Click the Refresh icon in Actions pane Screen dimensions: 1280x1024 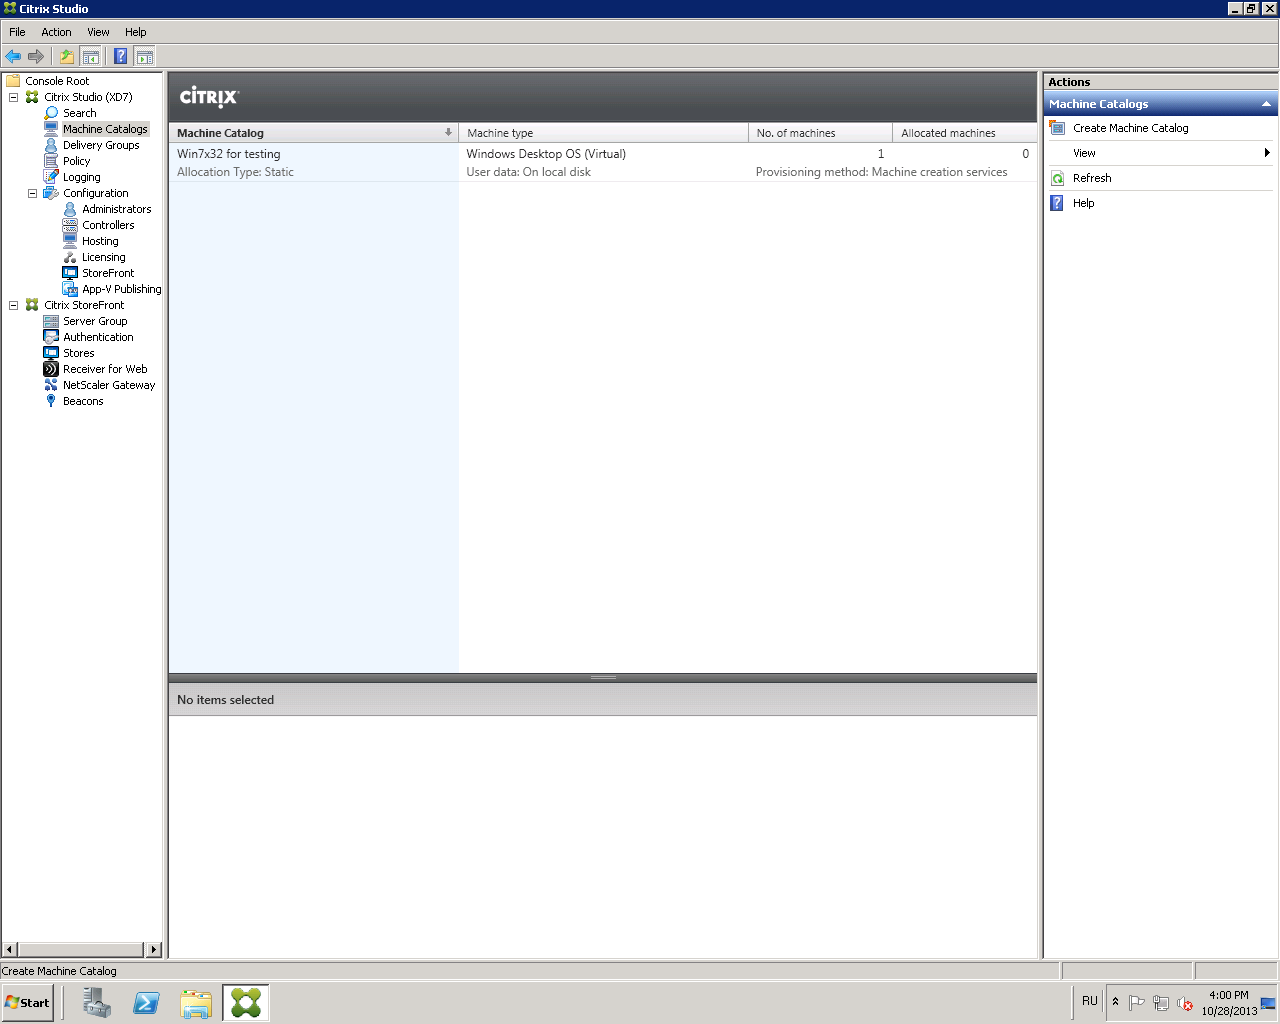[x=1057, y=178]
